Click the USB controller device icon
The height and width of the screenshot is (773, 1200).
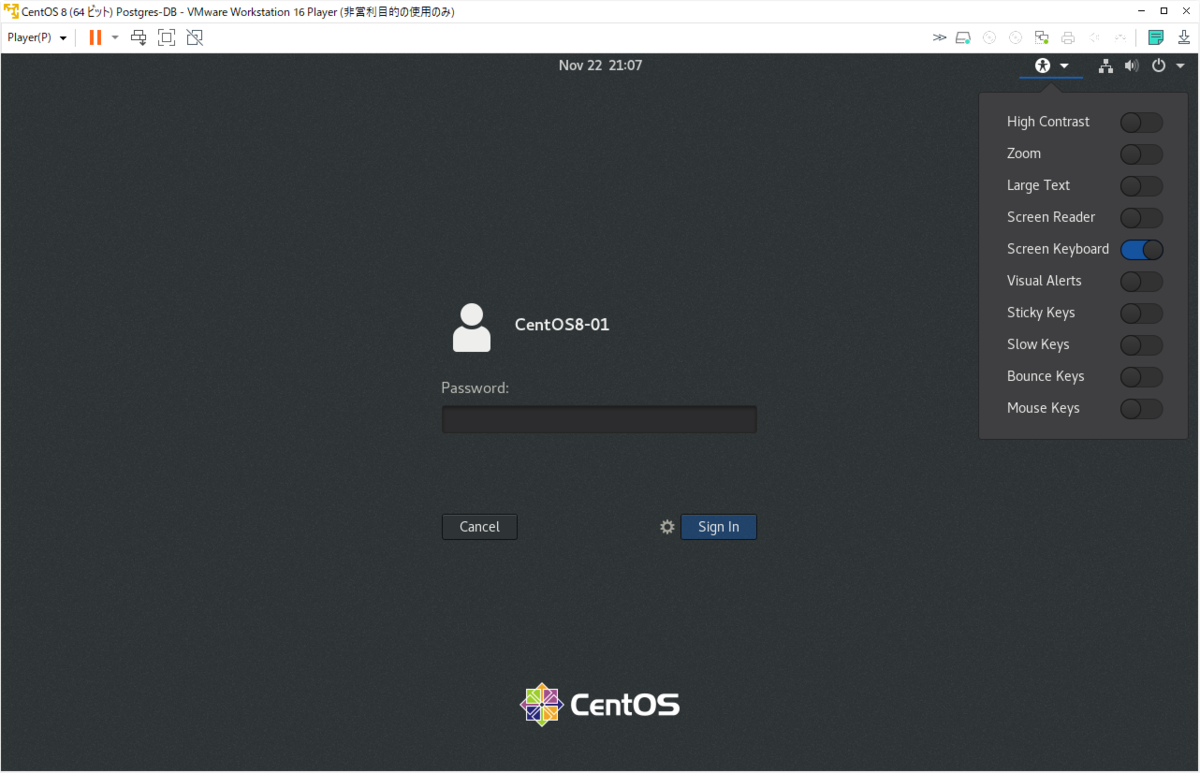pyautogui.click(x=1120, y=38)
